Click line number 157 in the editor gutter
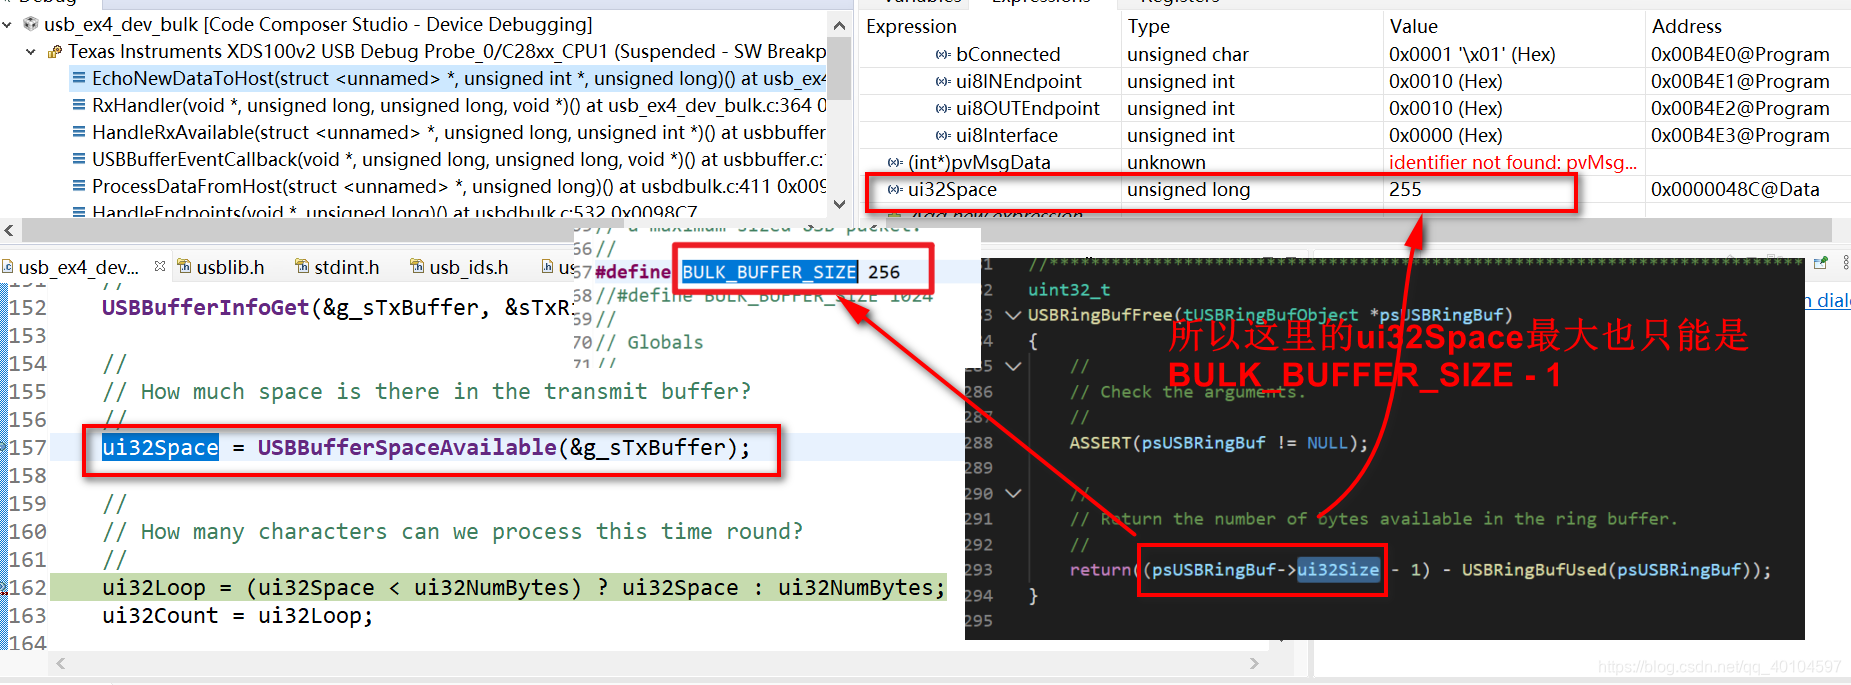The height and width of the screenshot is (685, 1851). (28, 447)
